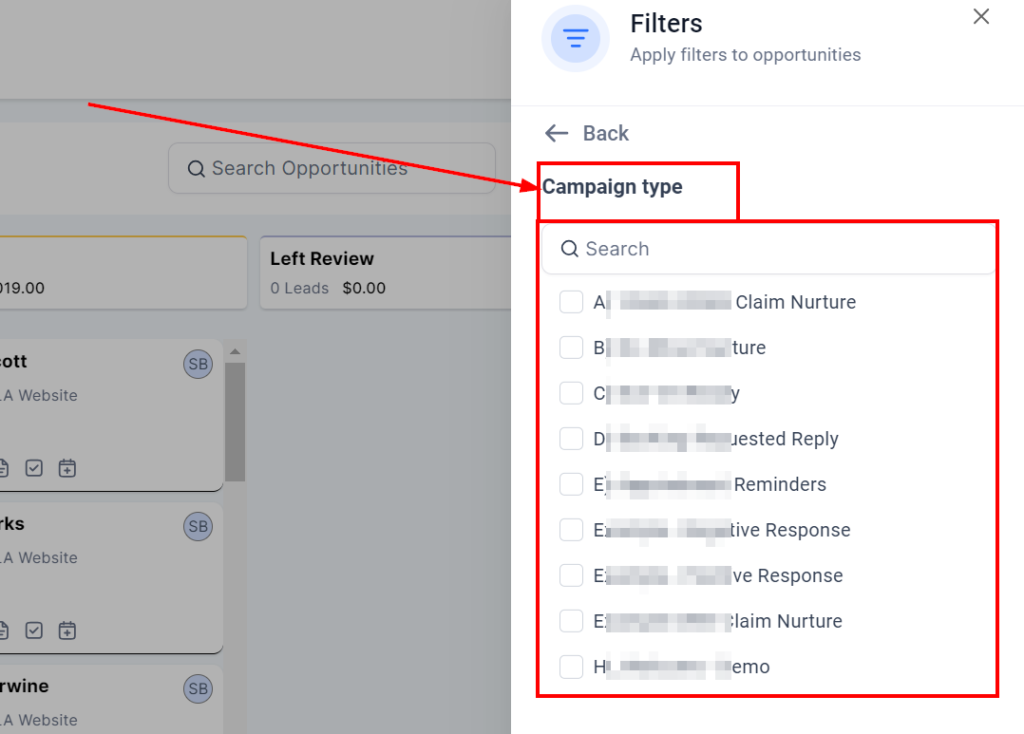Viewport: 1024px width, 734px height.
Task: Check the campaign option ending in Reminders
Action: click(571, 484)
